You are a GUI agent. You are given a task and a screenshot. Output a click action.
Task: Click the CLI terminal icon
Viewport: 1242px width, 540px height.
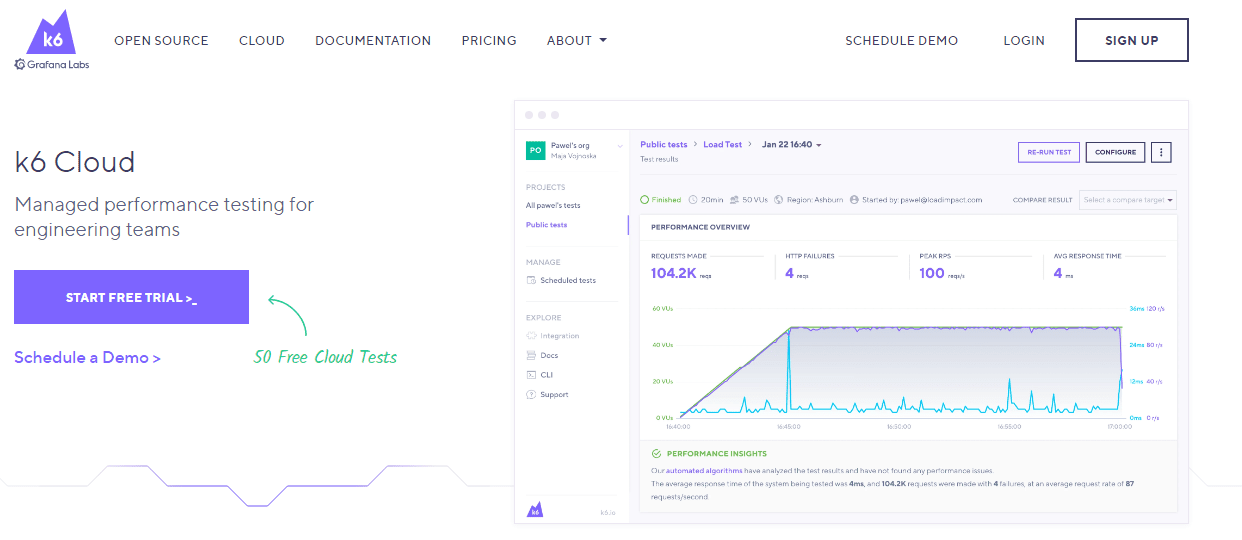click(531, 375)
